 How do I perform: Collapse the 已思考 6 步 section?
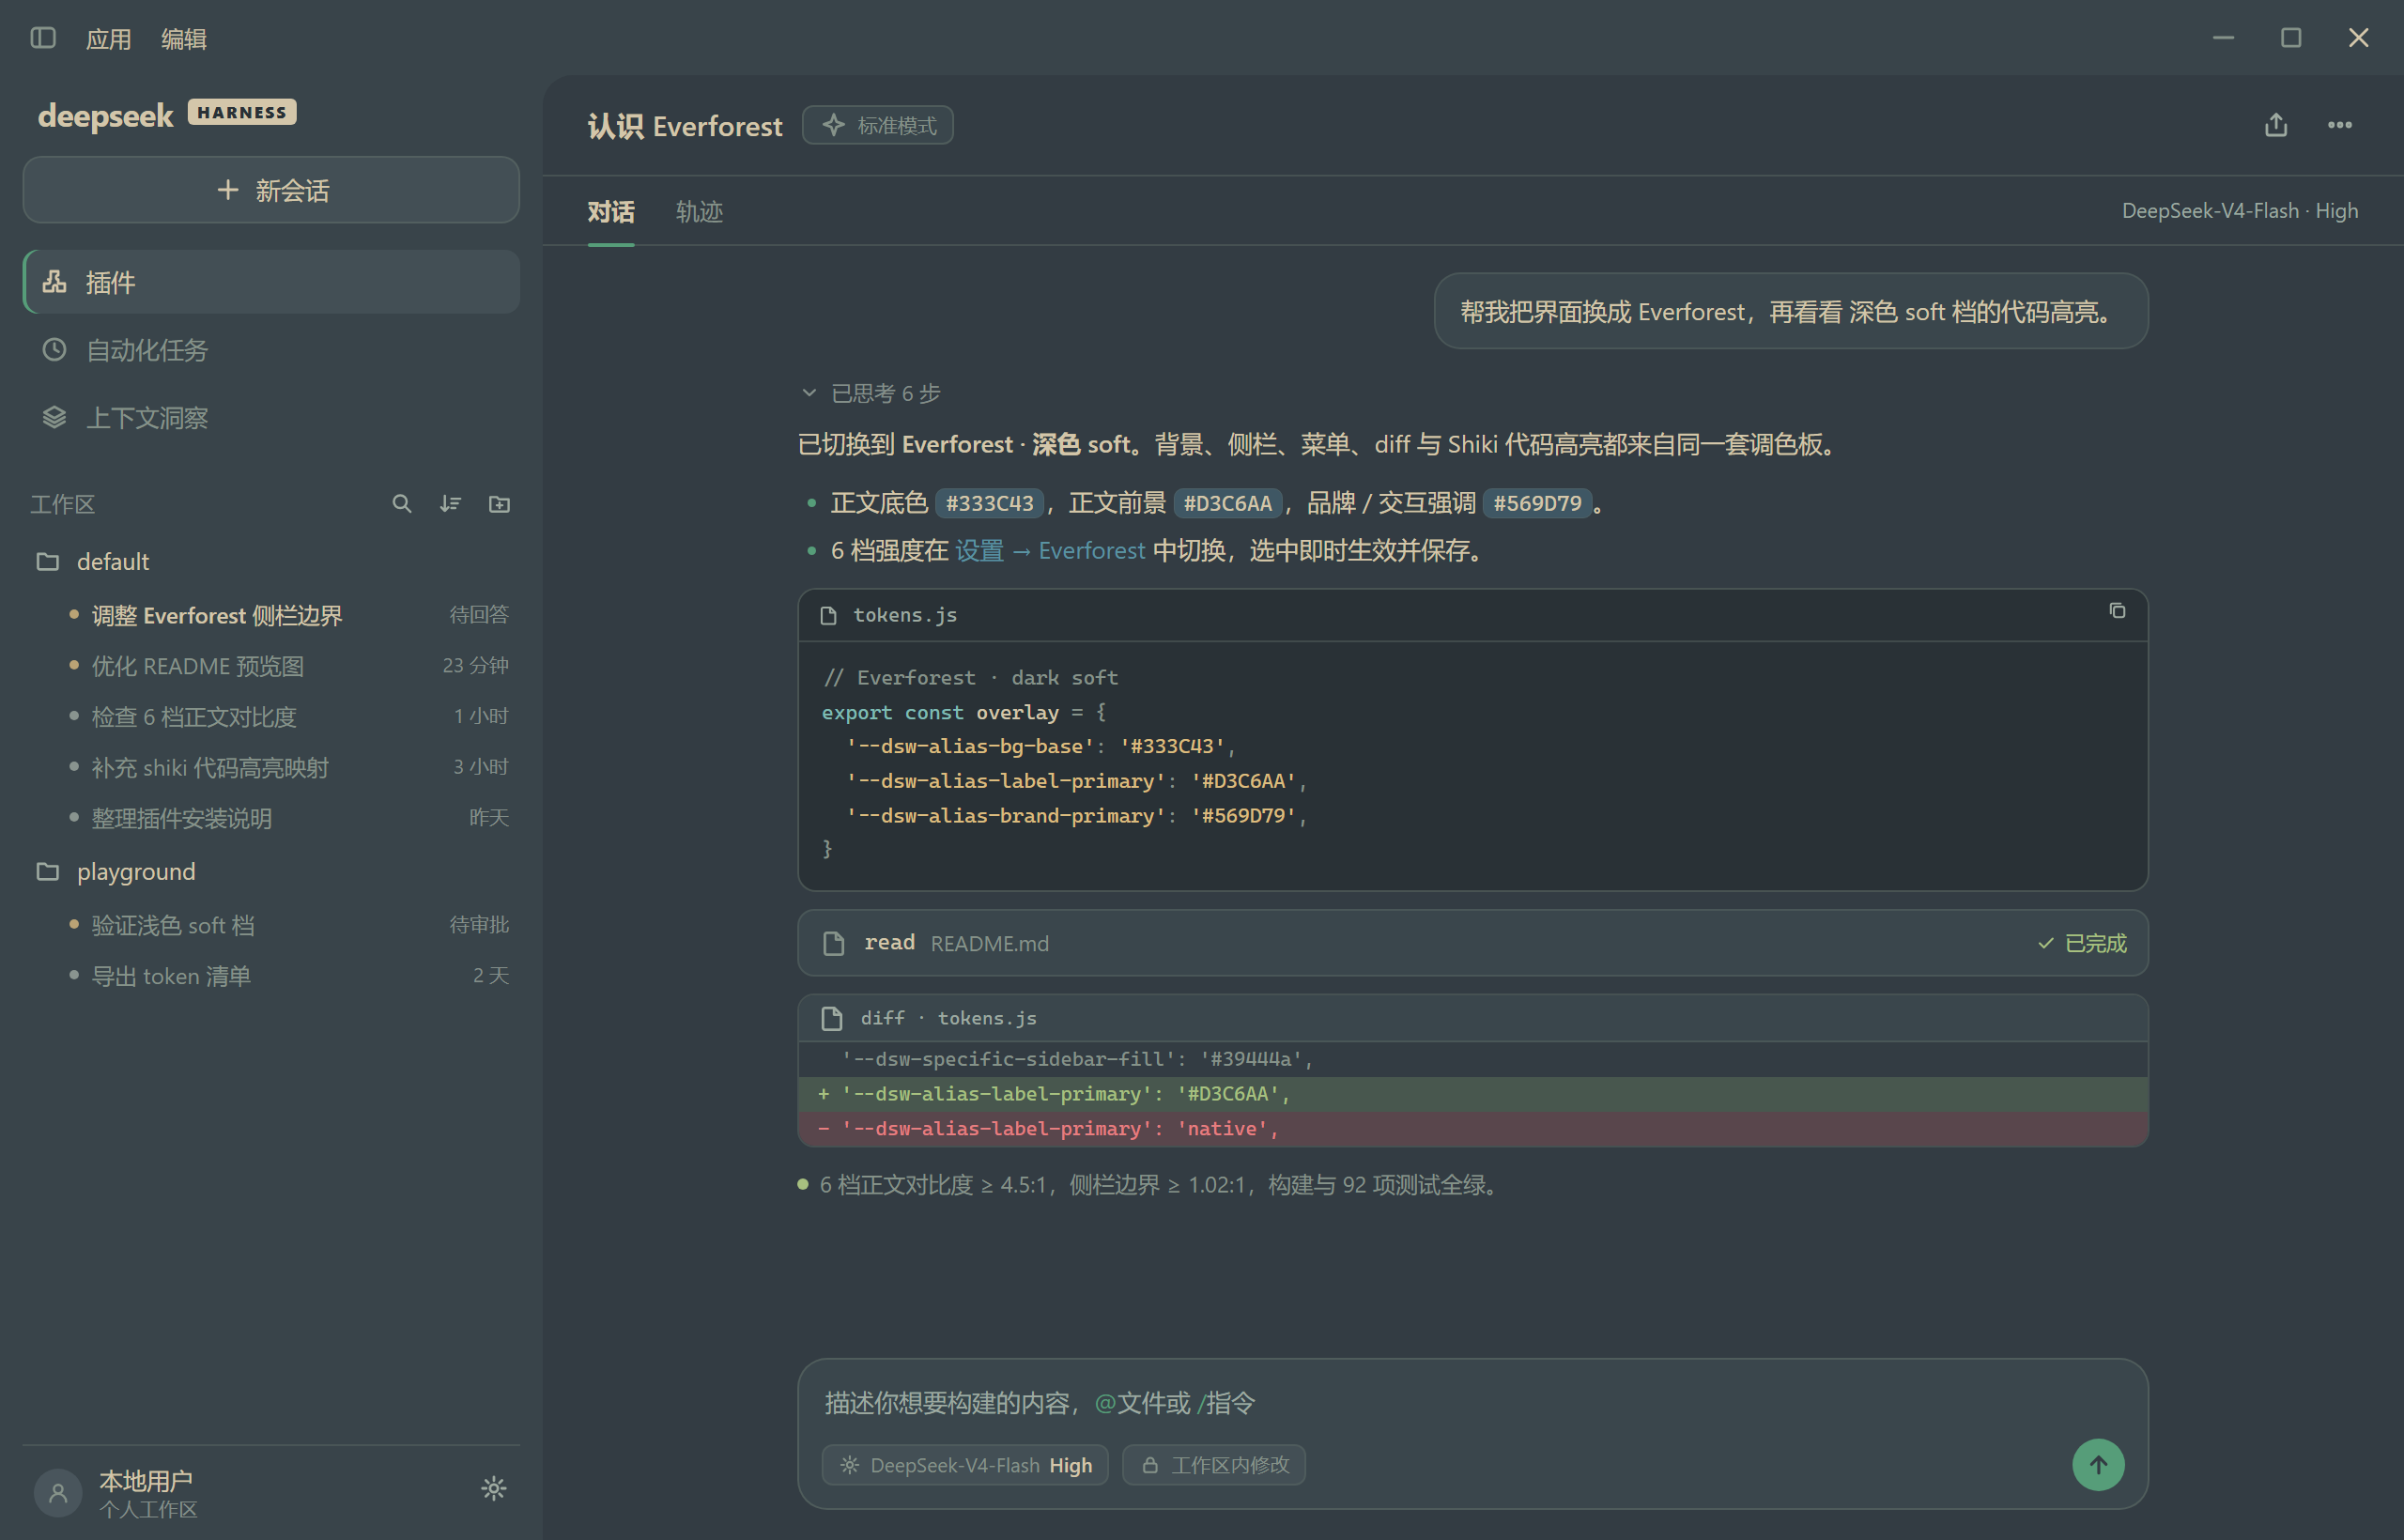pyautogui.click(x=870, y=393)
